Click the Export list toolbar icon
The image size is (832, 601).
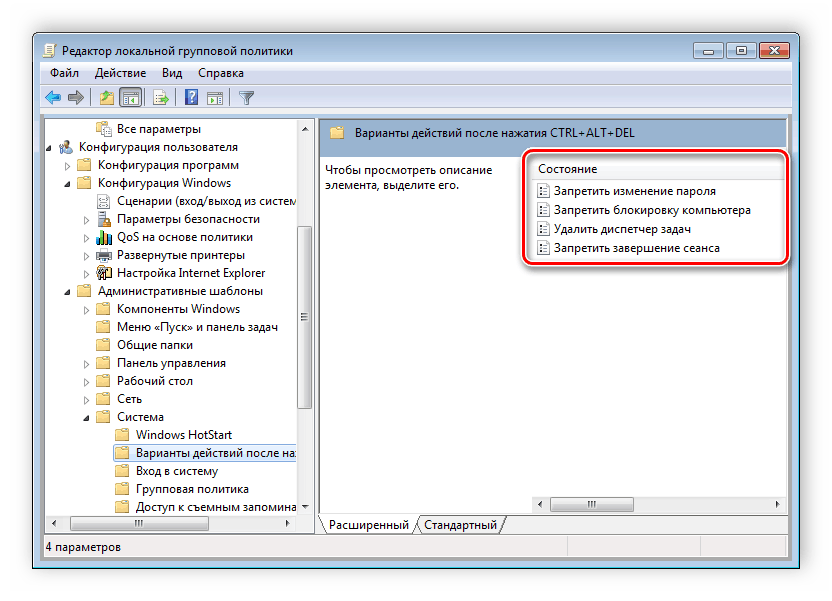click(x=160, y=98)
